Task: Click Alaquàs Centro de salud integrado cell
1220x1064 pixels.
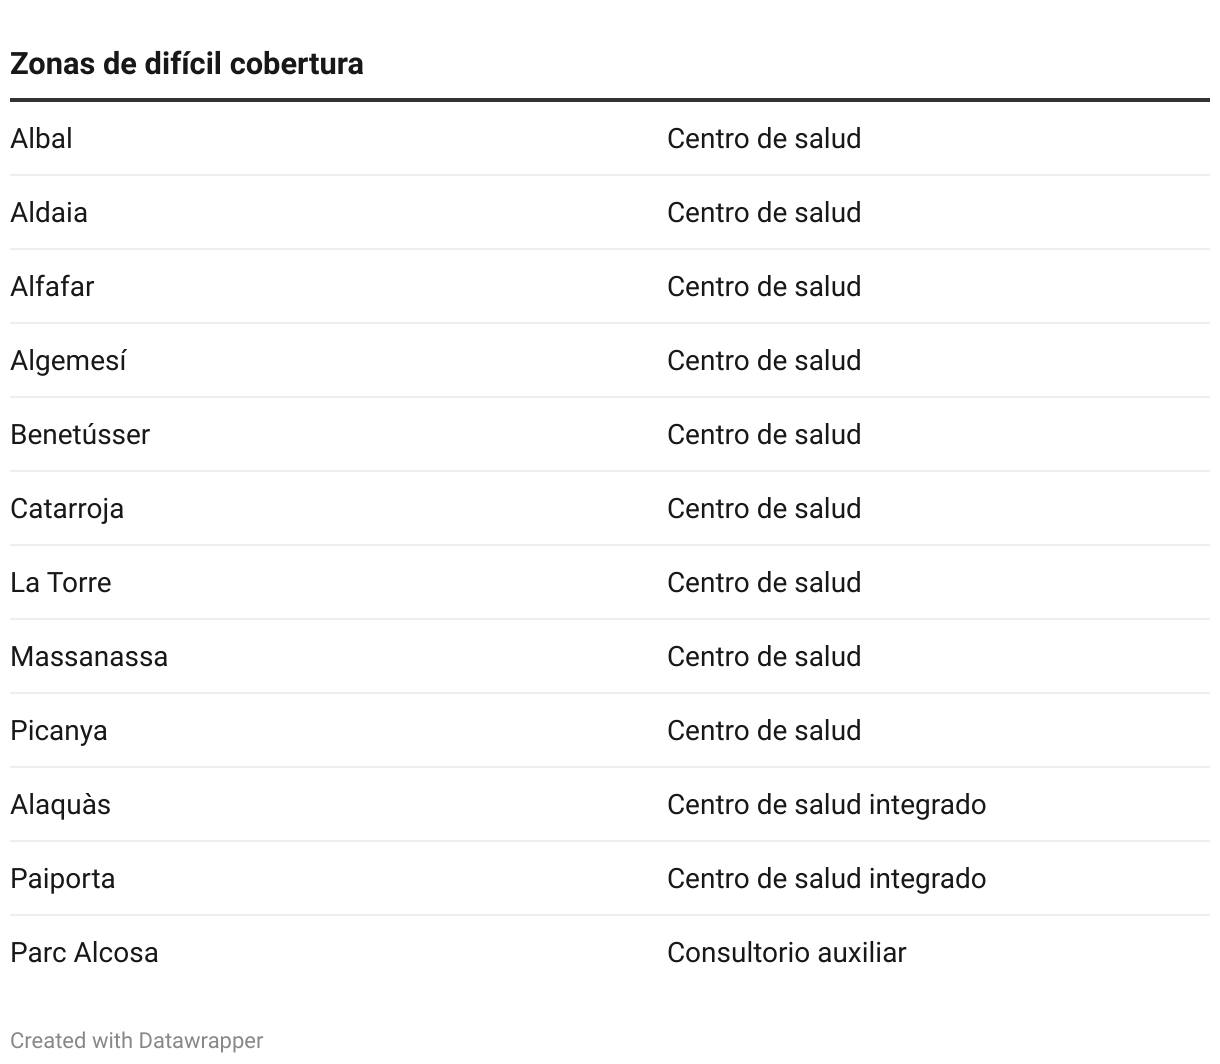Action: pos(826,804)
